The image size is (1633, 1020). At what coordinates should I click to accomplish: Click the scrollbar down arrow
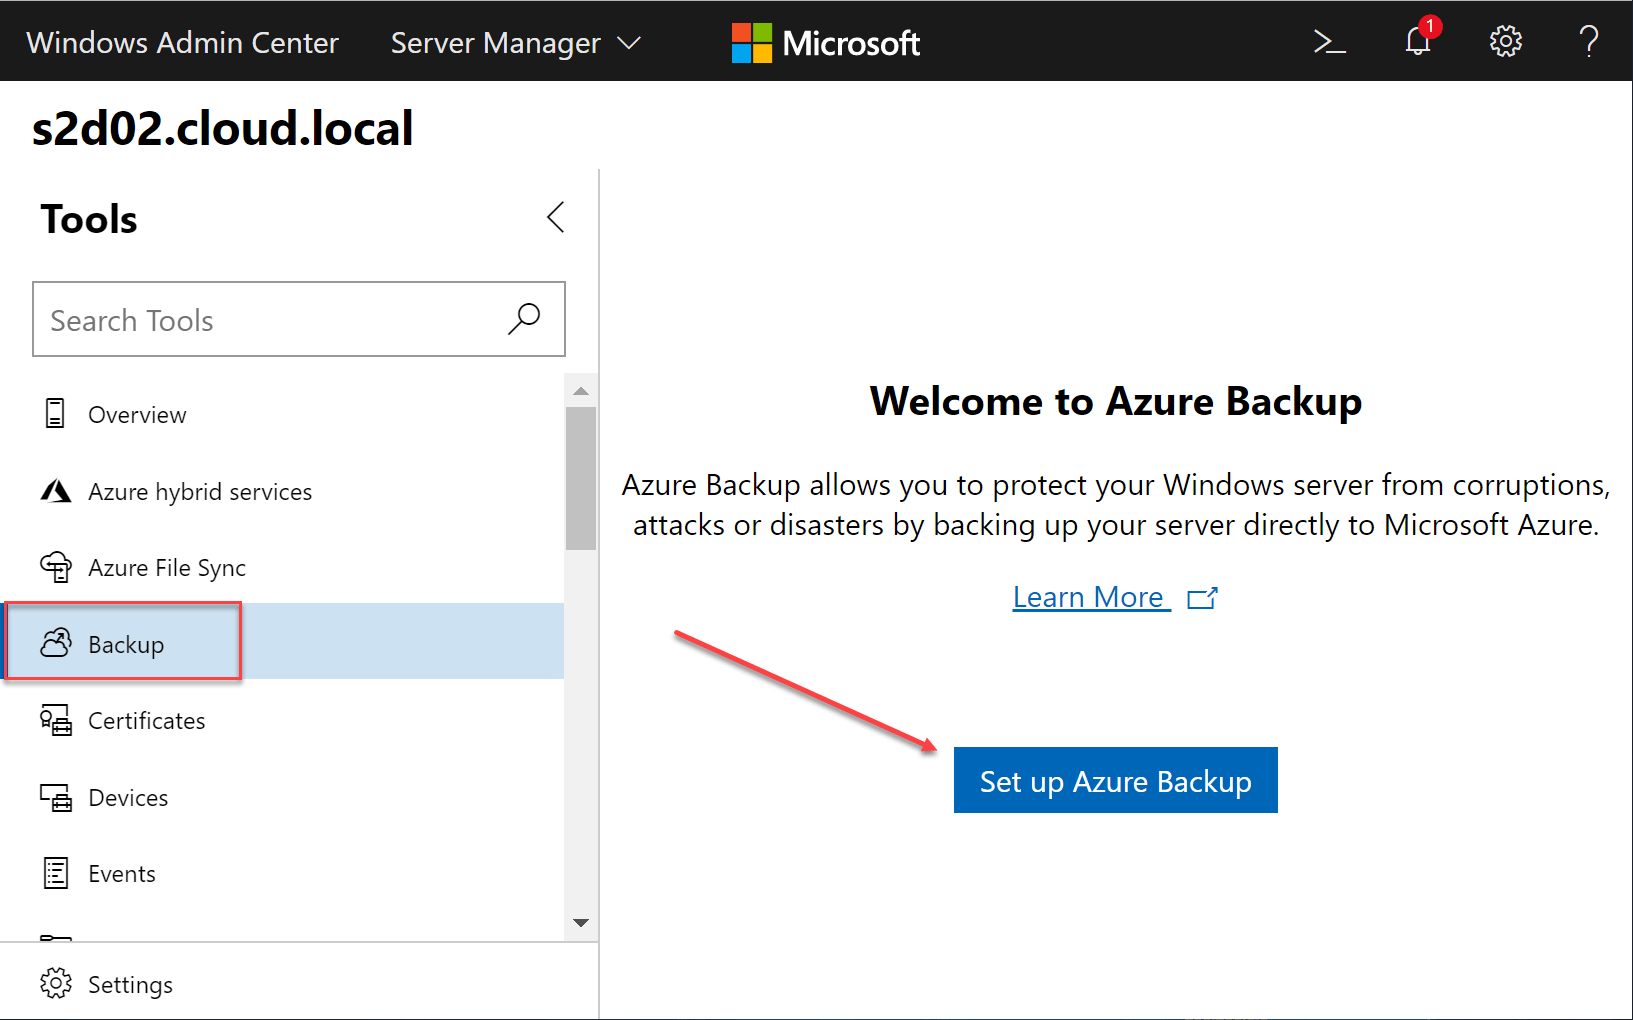tap(581, 923)
